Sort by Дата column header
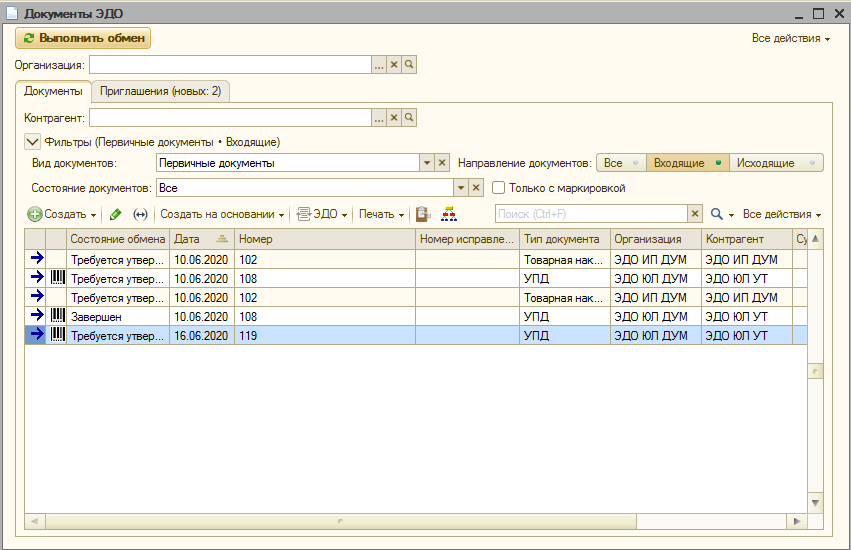Screen dimensions: 851x550 (x=201, y=239)
